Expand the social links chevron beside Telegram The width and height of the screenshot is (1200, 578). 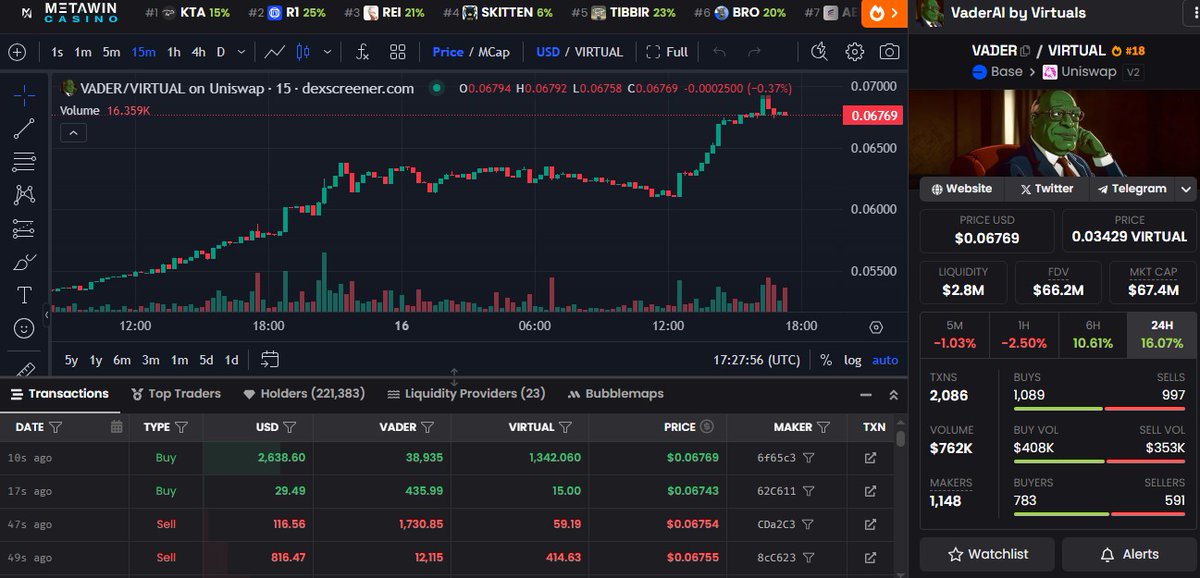[1186, 188]
